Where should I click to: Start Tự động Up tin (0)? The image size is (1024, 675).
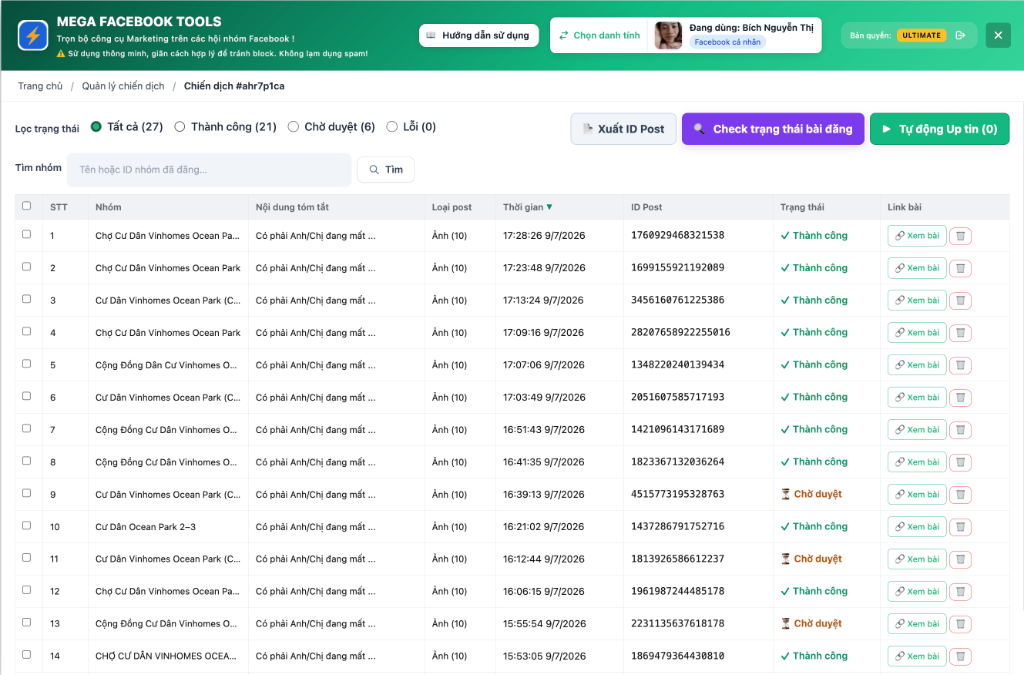point(939,129)
